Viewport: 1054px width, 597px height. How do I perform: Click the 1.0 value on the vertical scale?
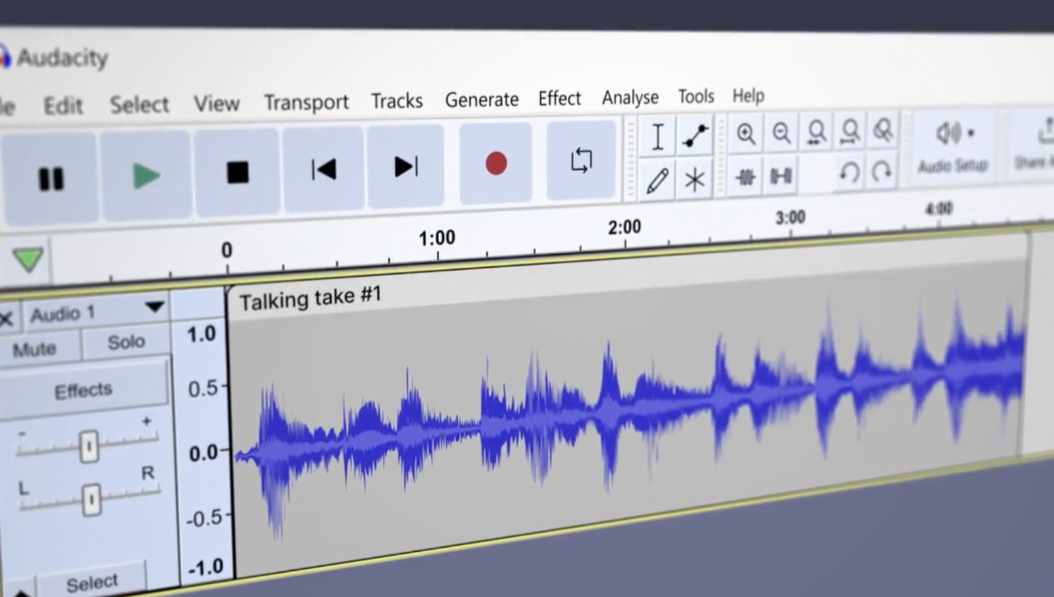pyautogui.click(x=201, y=334)
